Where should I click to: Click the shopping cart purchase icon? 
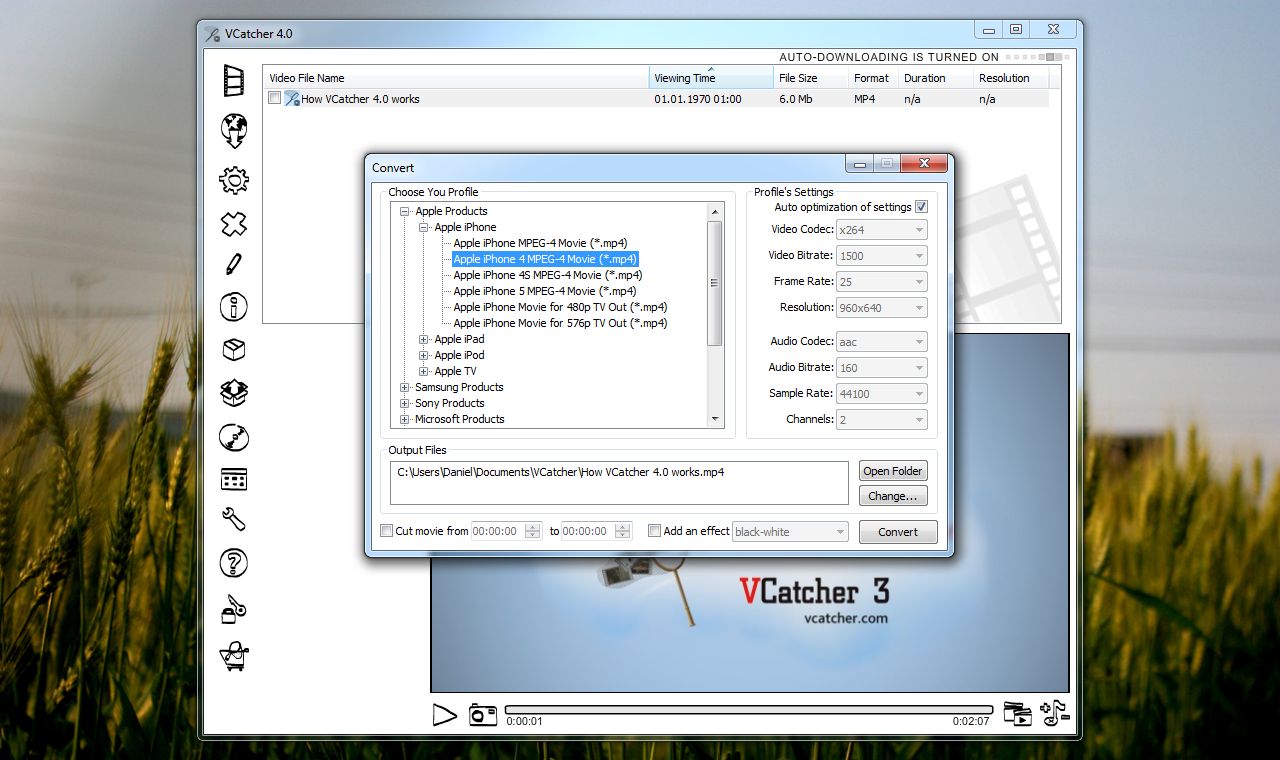234,655
